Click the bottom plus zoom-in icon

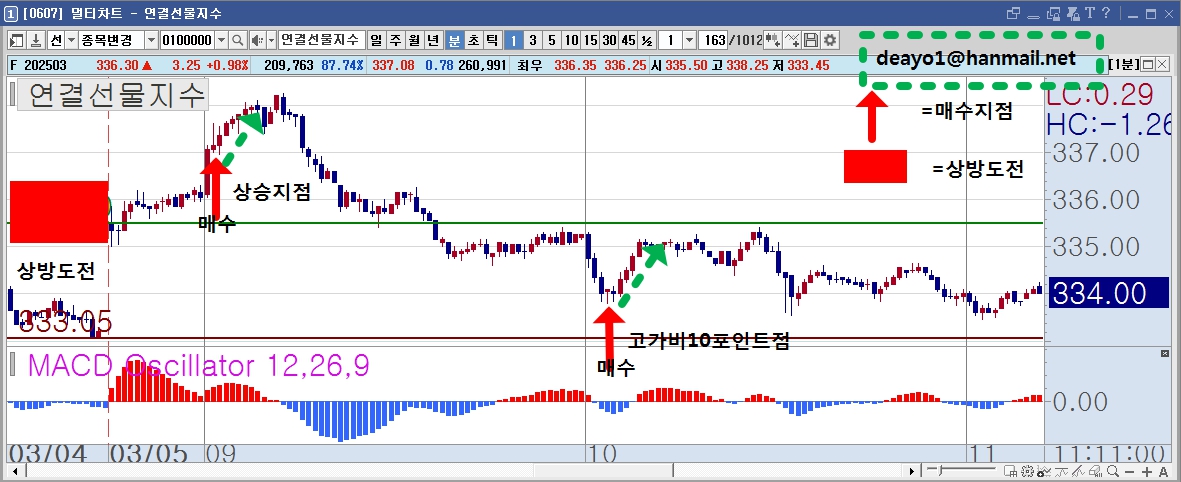point(1147,472)
